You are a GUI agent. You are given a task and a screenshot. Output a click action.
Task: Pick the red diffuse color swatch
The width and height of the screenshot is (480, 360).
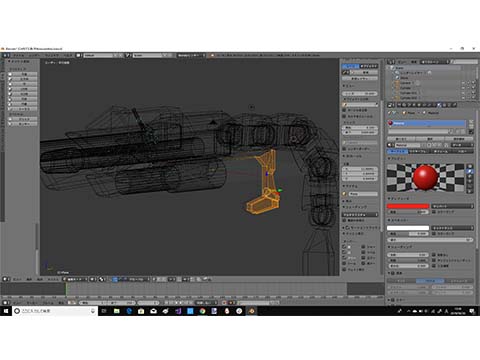(x=408, y=206)
